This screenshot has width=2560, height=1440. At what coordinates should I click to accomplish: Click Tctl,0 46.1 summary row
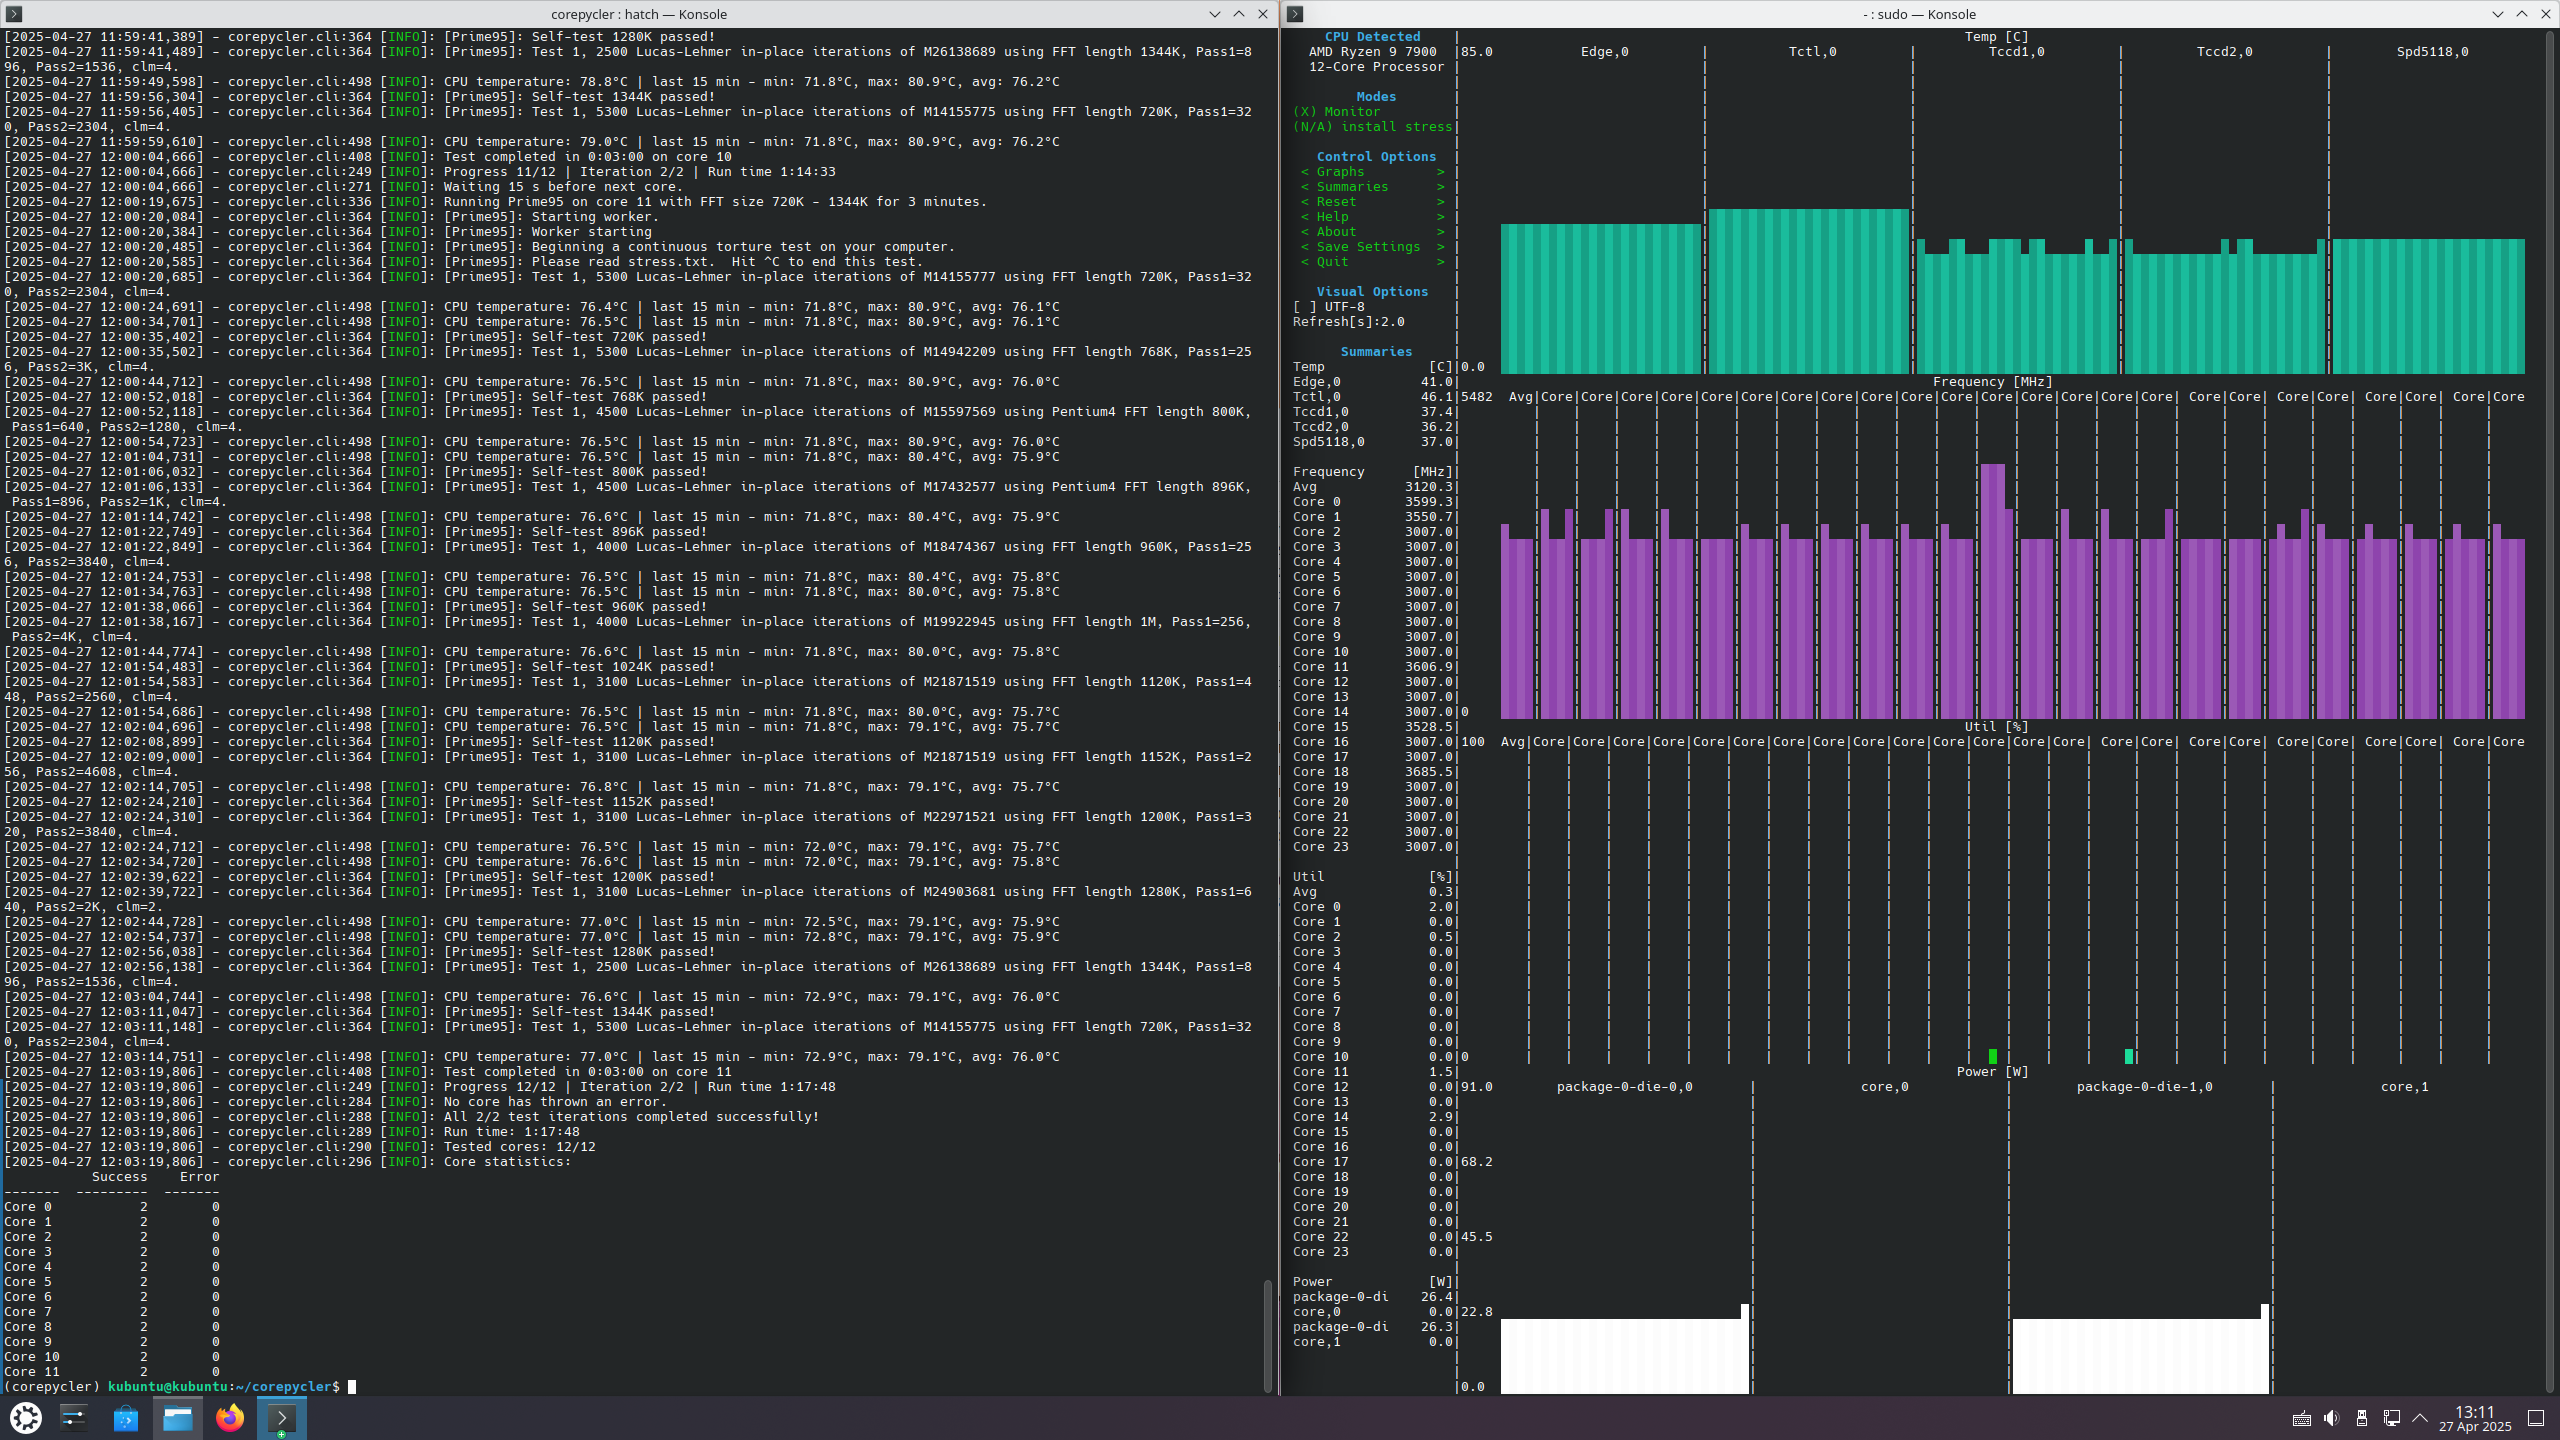1372,397
